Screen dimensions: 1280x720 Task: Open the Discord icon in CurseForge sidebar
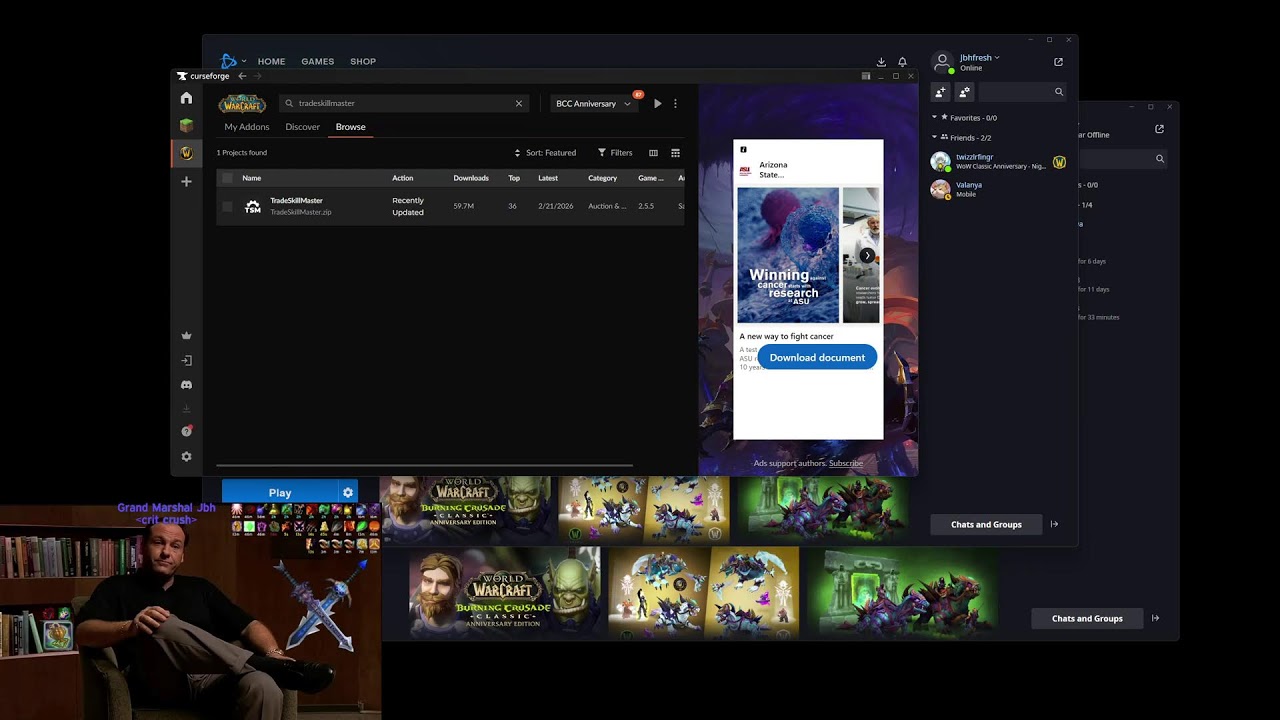click(x=186, y=385)
